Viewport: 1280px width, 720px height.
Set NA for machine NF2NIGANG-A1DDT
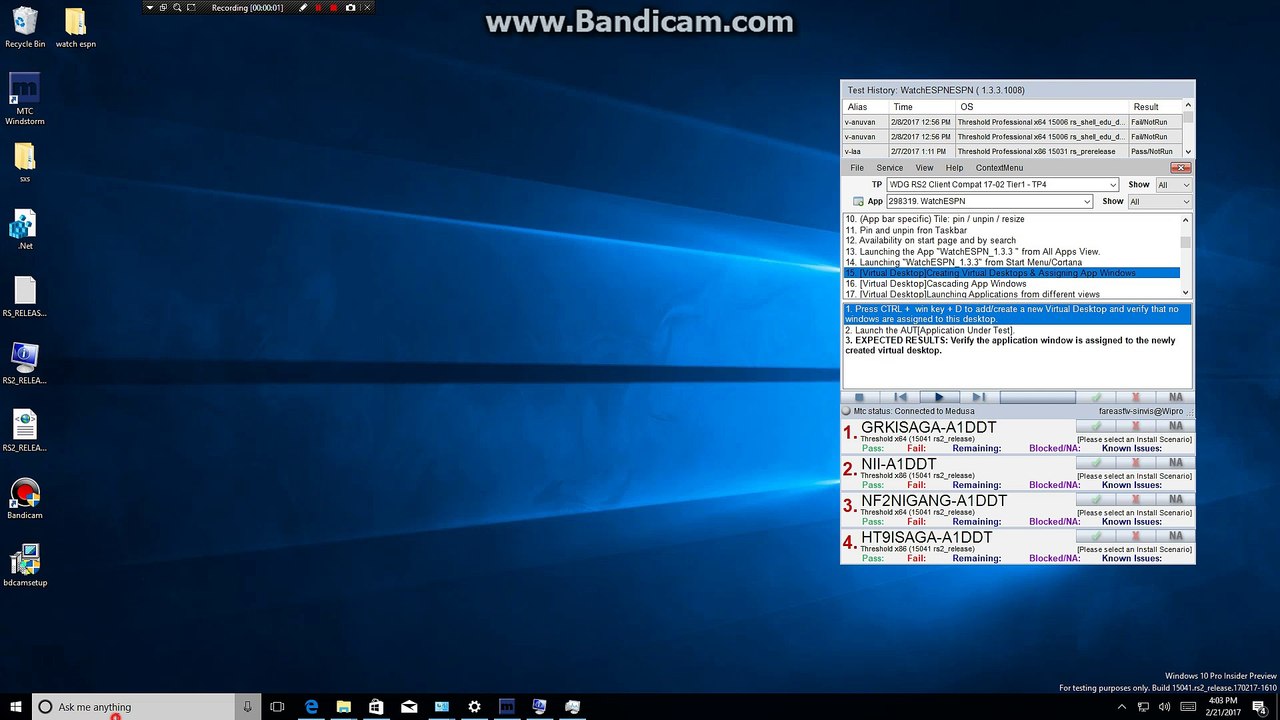1175,499
